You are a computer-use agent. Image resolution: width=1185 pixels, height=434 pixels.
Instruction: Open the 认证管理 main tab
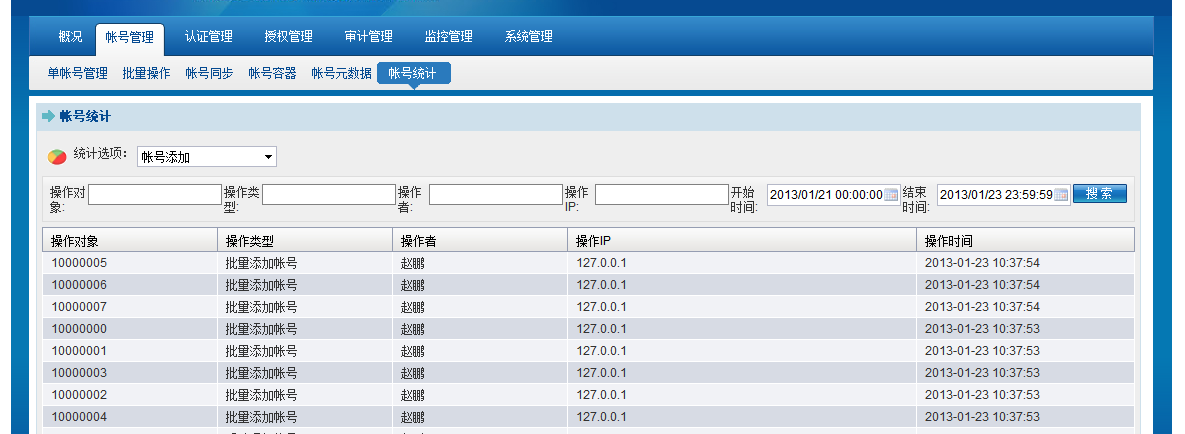pos(209,37)
